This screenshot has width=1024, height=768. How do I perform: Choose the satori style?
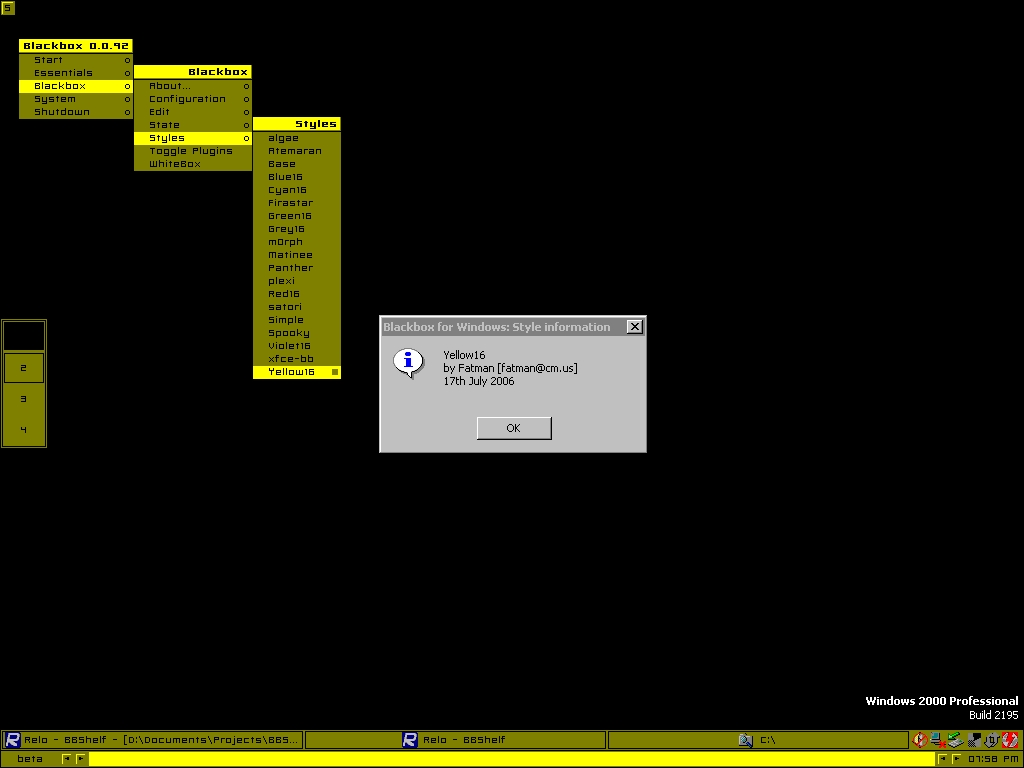coord(296,307)
